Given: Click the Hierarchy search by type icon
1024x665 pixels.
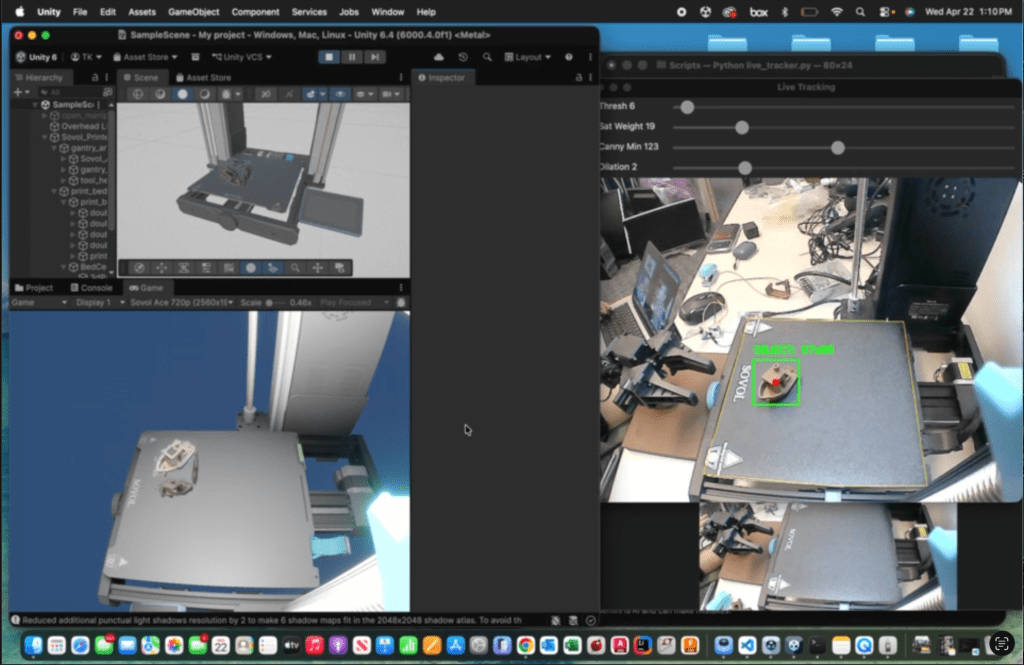Looking at the screenshot, I should (x=108, y=92).
